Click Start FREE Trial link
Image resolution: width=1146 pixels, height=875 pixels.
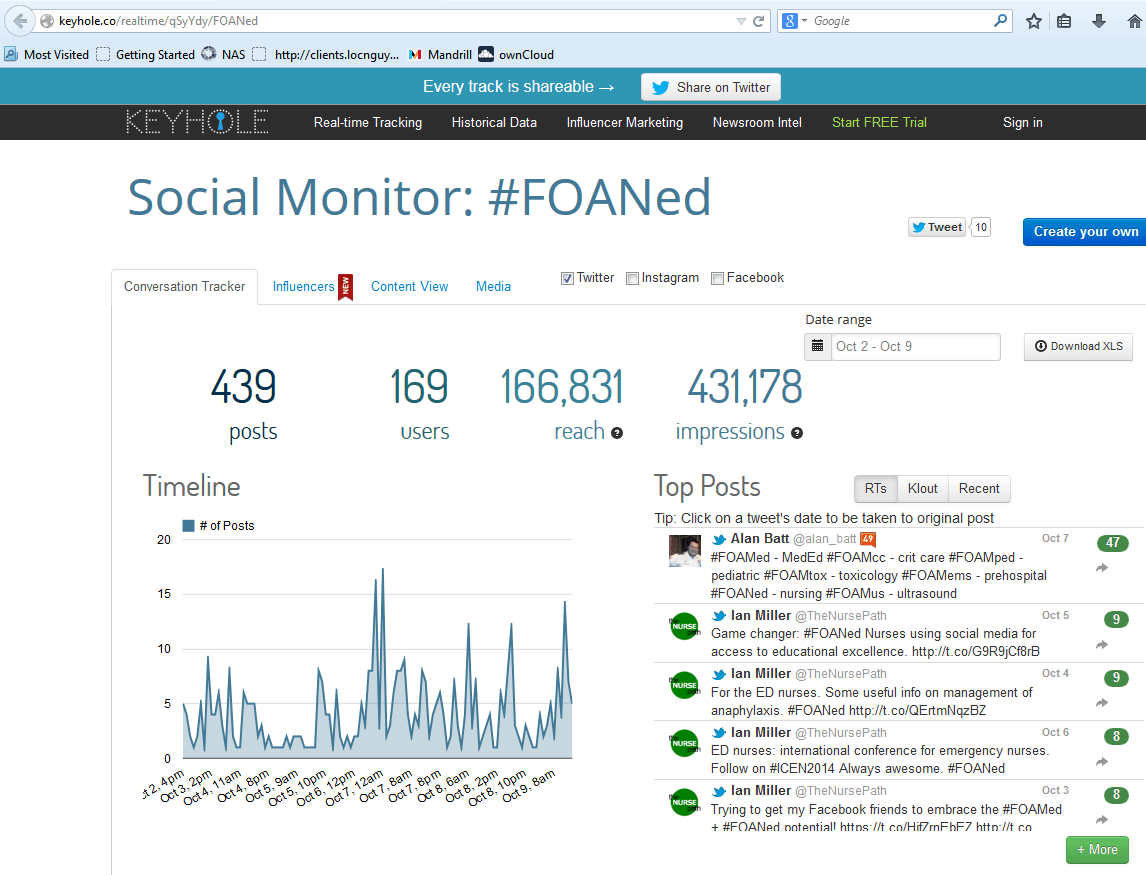pos(879,122)
